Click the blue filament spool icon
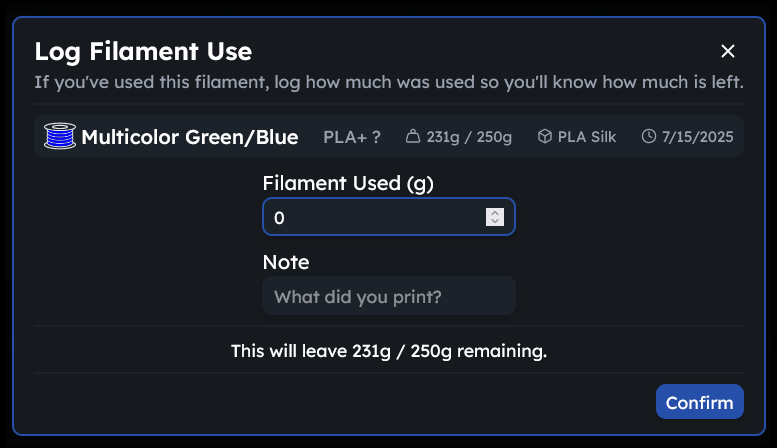 click(60, 136)
